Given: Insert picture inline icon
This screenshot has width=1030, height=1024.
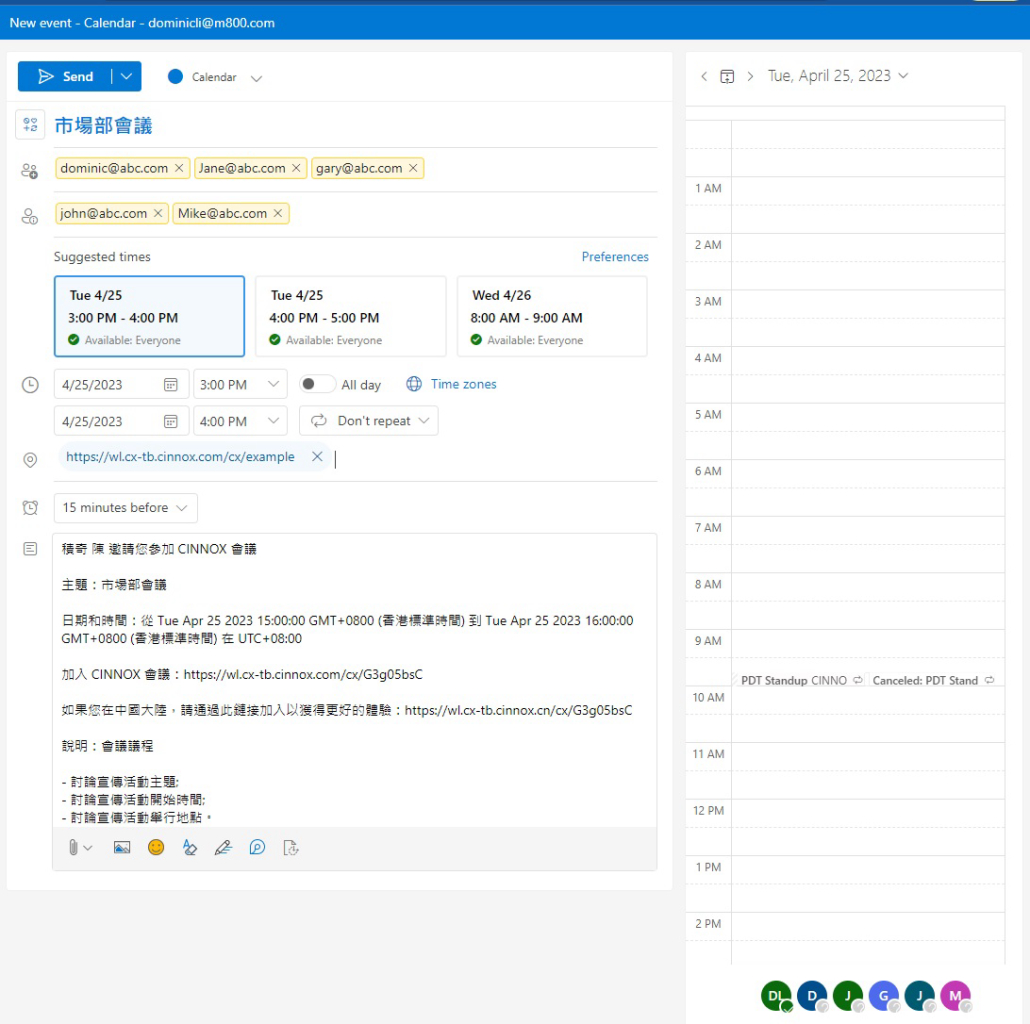Looking at the screenshot, I should 122,848.
